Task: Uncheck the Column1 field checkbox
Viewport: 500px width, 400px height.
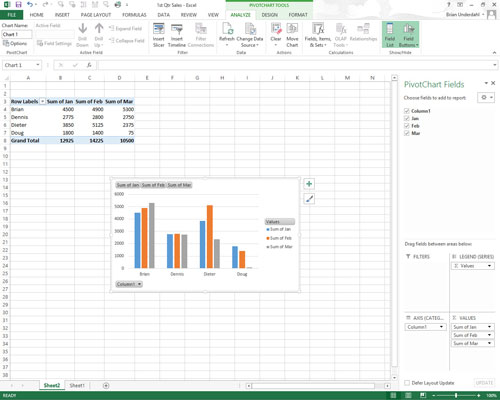Action: click(x=407, y=111)
